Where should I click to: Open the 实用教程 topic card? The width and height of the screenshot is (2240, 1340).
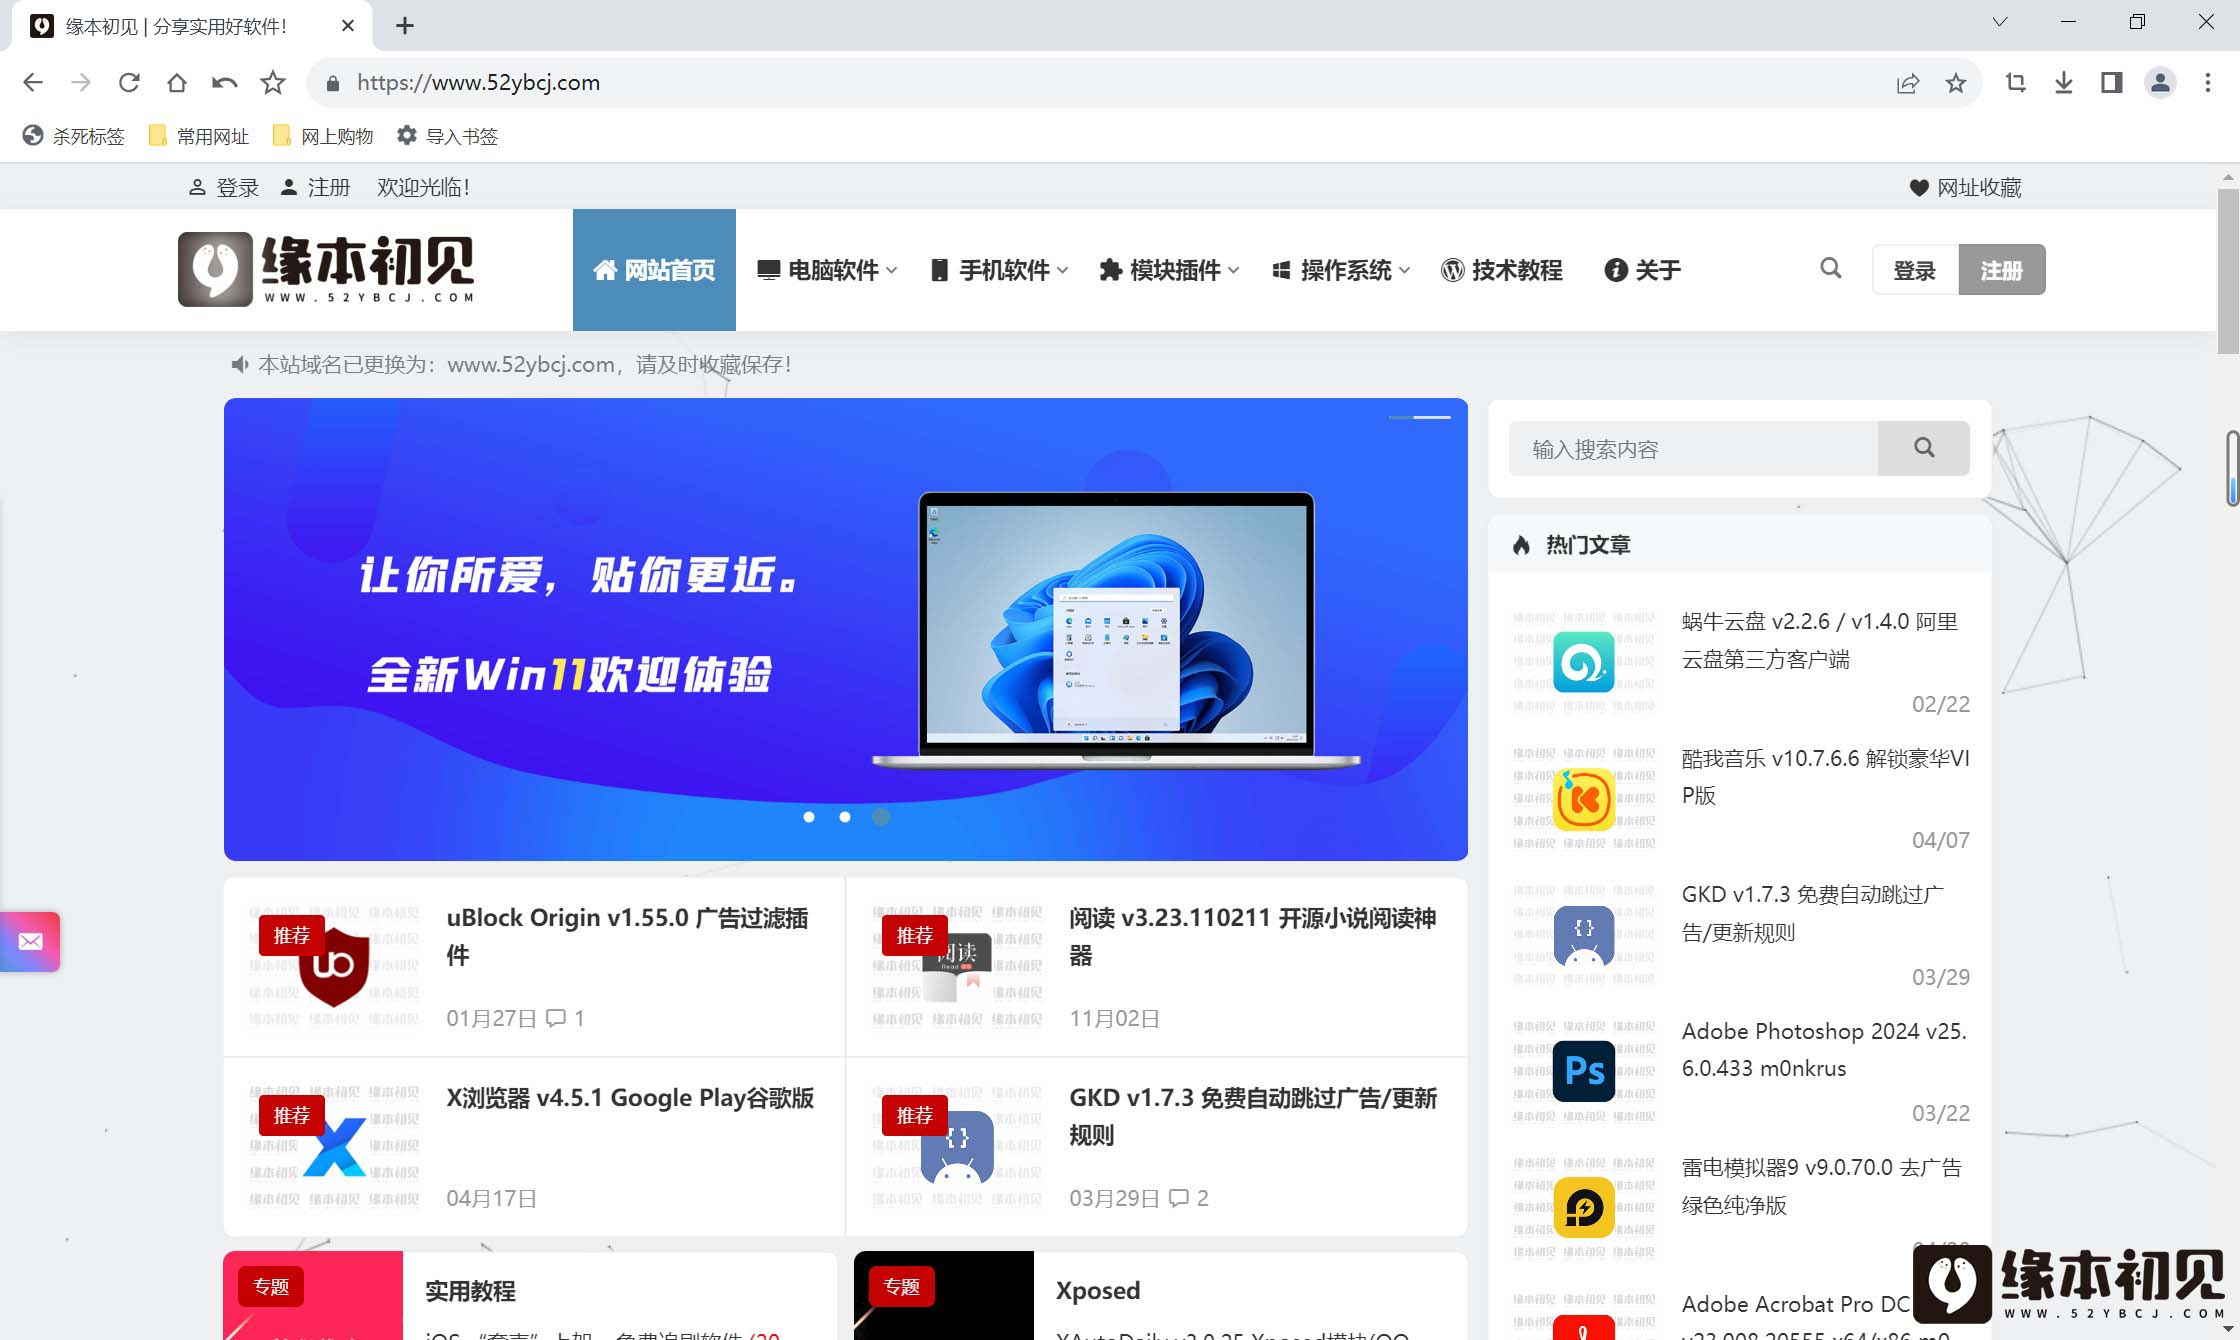(x=530, y=1295)
